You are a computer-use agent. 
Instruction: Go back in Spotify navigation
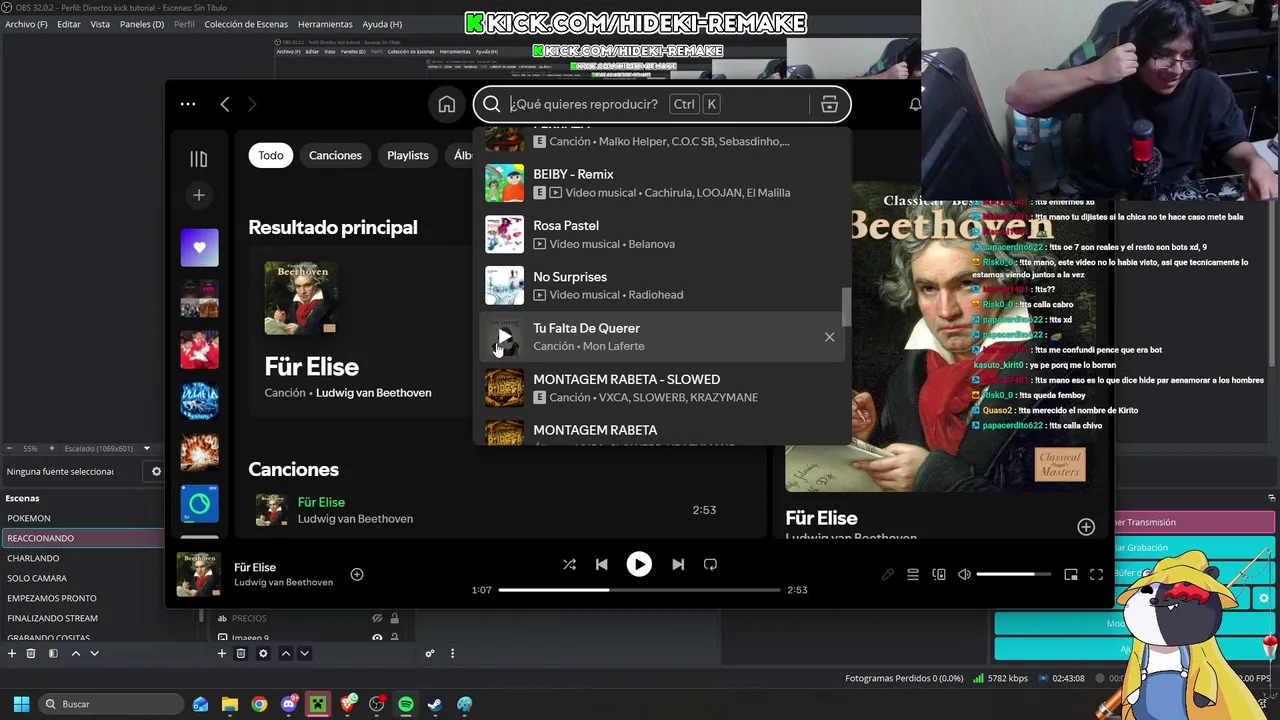pyautogui.click(x=225, y=104)
